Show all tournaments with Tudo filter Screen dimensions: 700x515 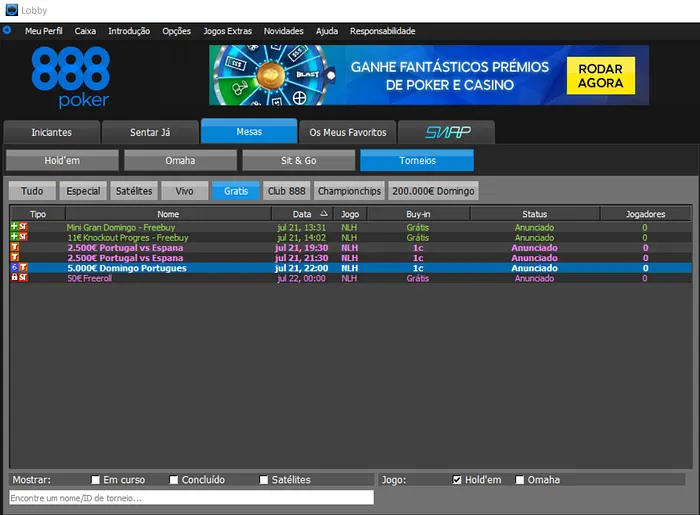click(32, 191)
